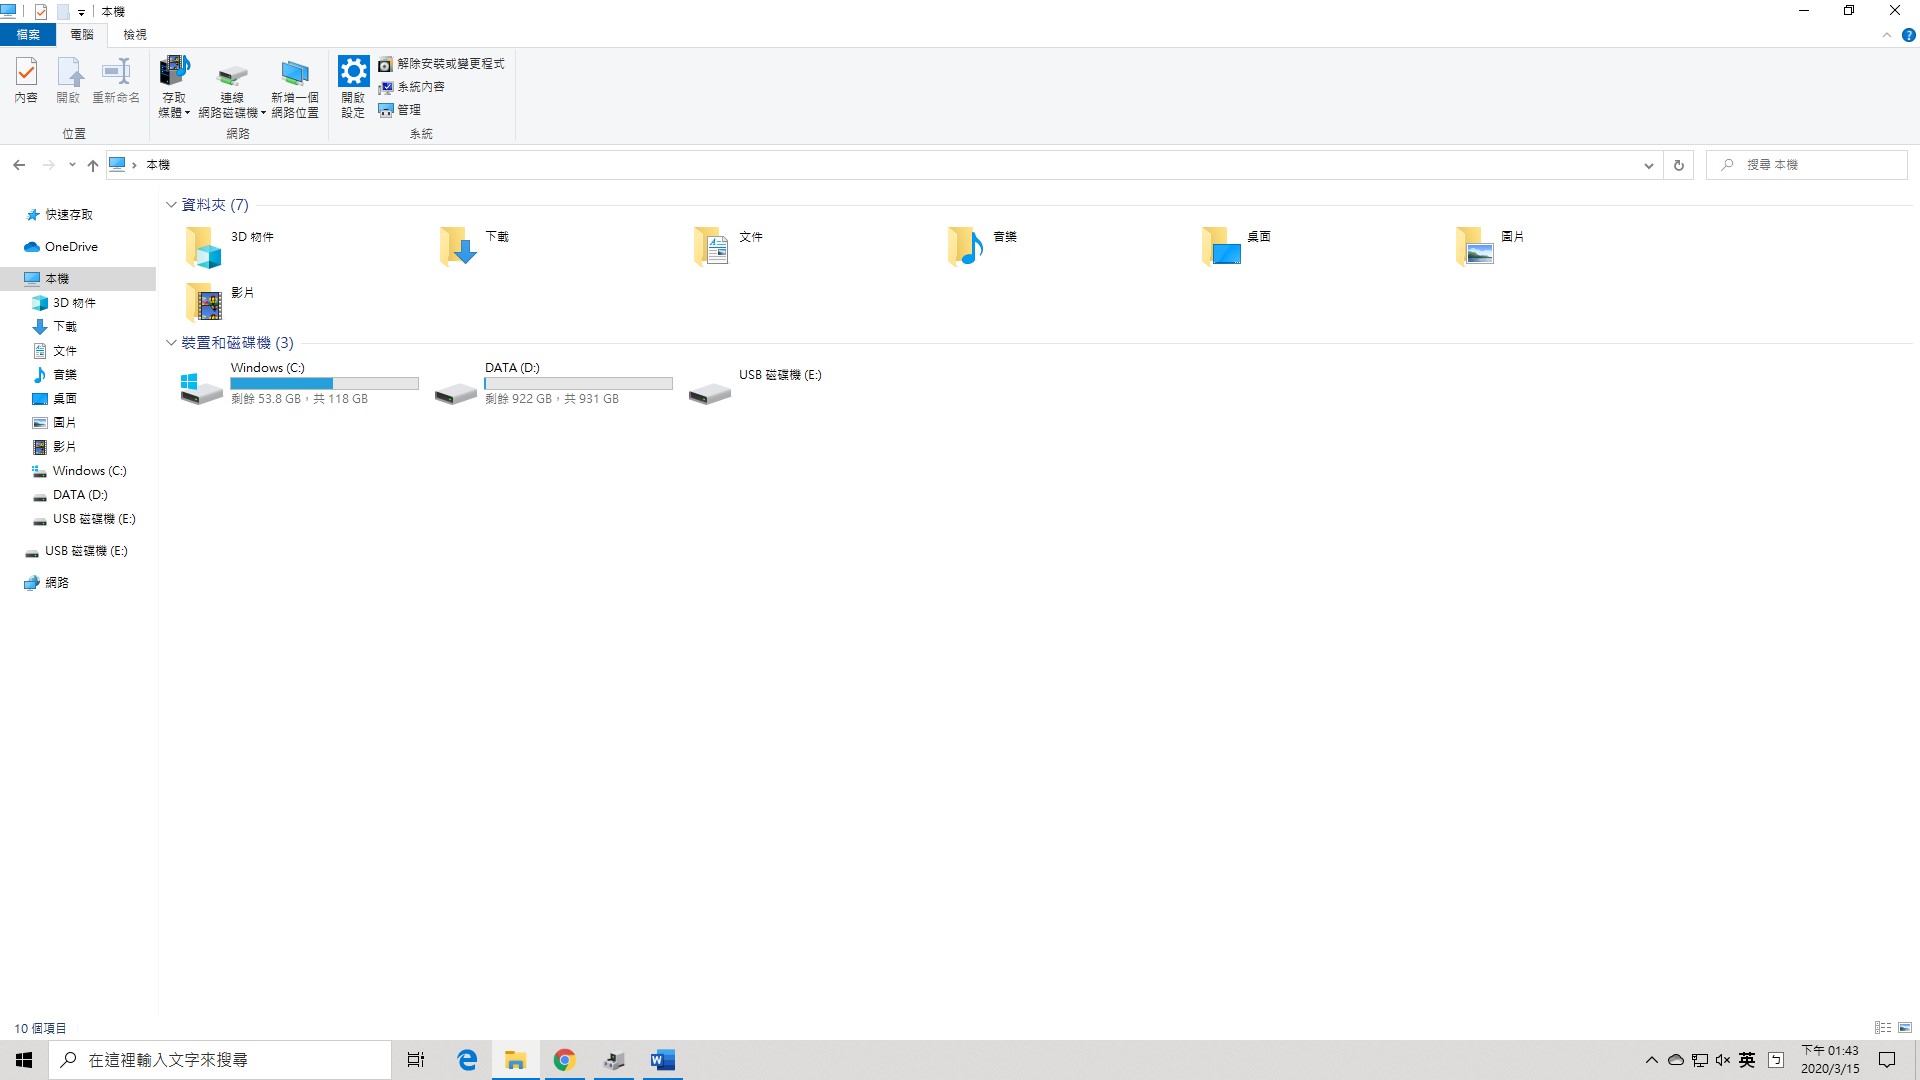The image size is (1920, 1080).
Task: Select the Windows (C:) drive icon
Action: (x=200, y=387)
